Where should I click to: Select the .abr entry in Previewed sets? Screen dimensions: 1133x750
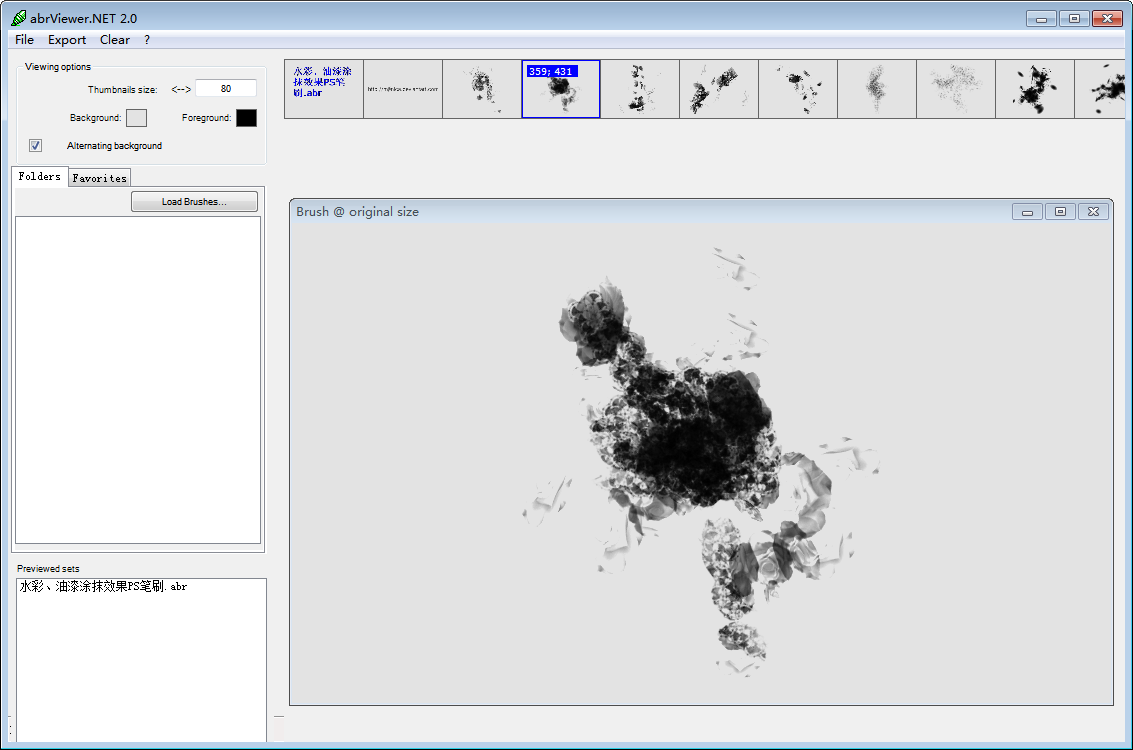[103, 587]
